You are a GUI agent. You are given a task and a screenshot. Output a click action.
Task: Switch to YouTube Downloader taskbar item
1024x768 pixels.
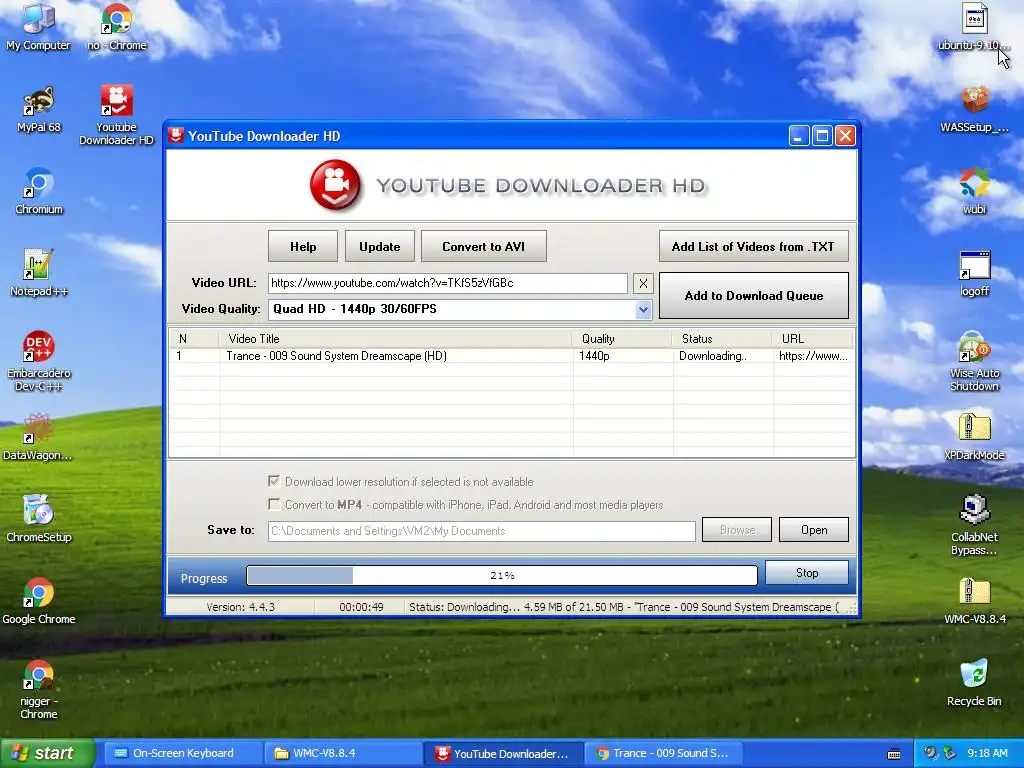[x=504, y=754]
